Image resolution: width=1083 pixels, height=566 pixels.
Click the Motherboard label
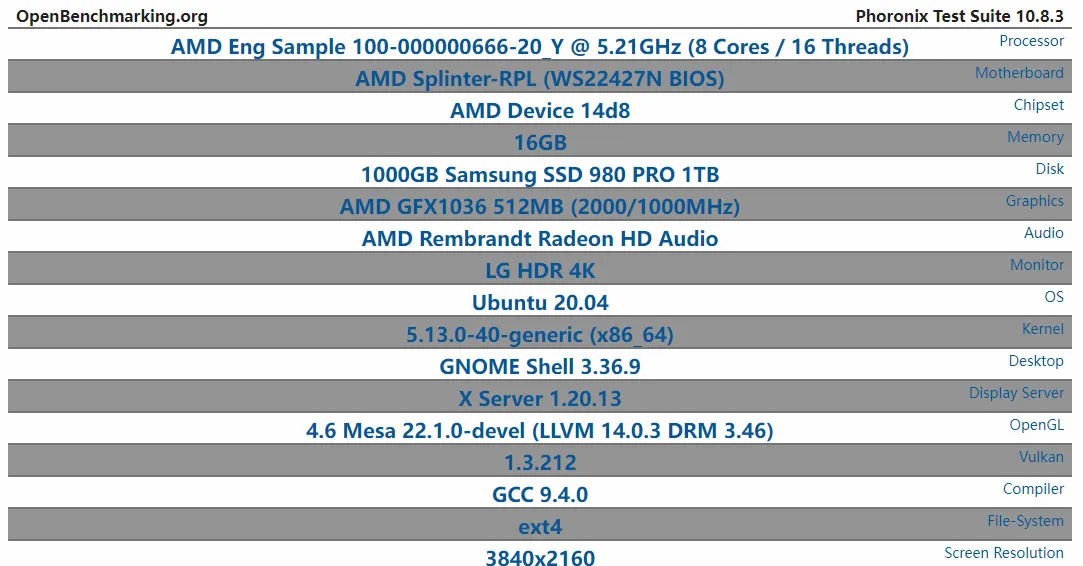pos(1019,73)
